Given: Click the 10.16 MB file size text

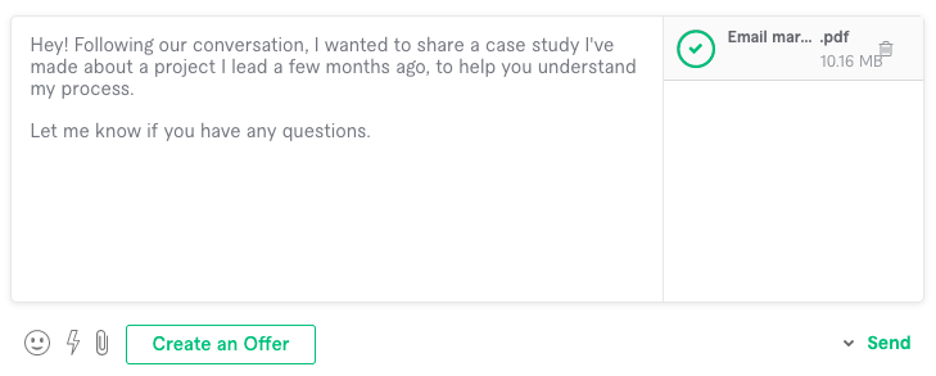Looking at the screenshot, I should pos(851,61).
